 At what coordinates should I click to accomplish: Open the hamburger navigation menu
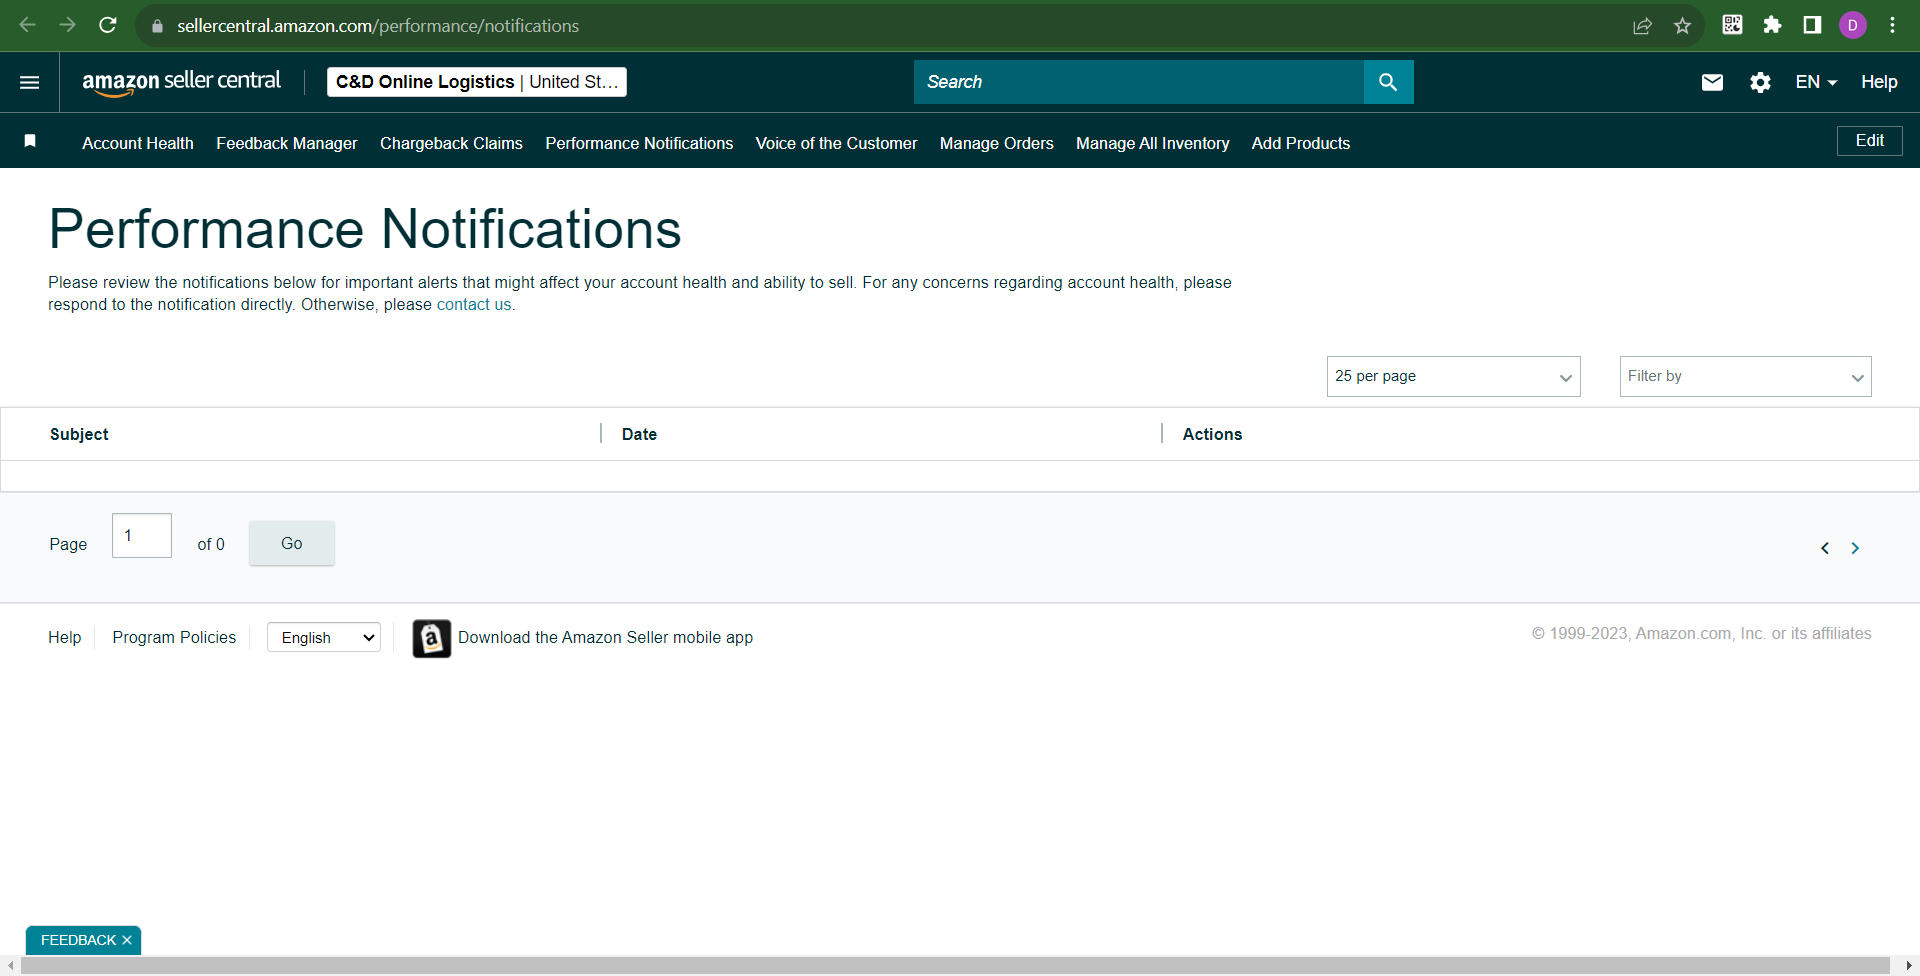(x=30, y=82)
